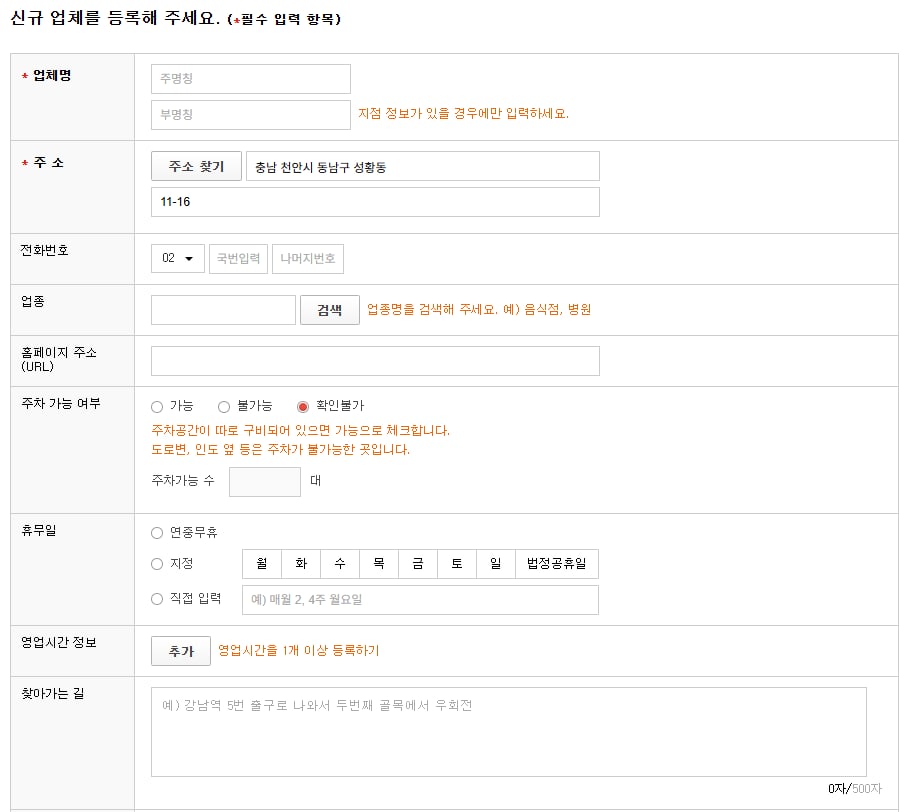Click the 부명칭 branch name field
This screenshot has width=915, height=812.
pyautogui.click(x=250, y=115)
